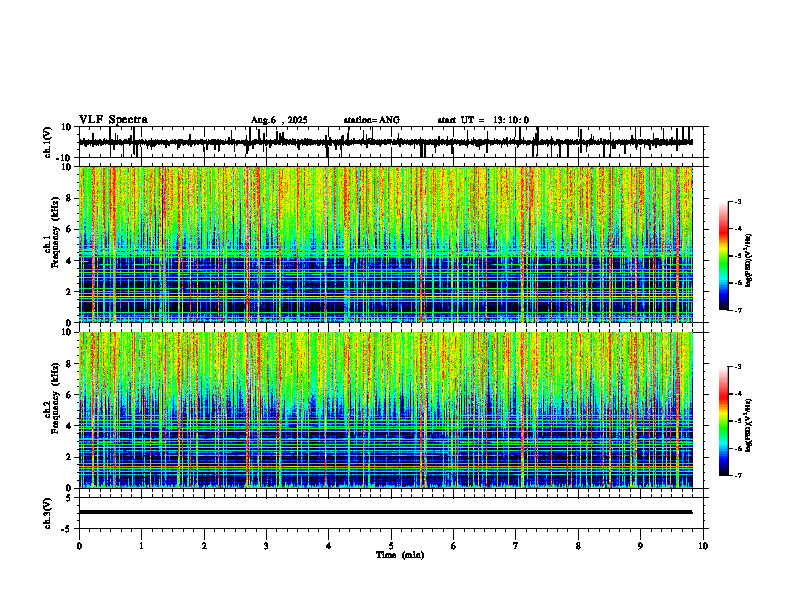Click the ch.2 PSD color bar
Screen dimensions: 792x612
pyautogui.click(x=723, y=421)
